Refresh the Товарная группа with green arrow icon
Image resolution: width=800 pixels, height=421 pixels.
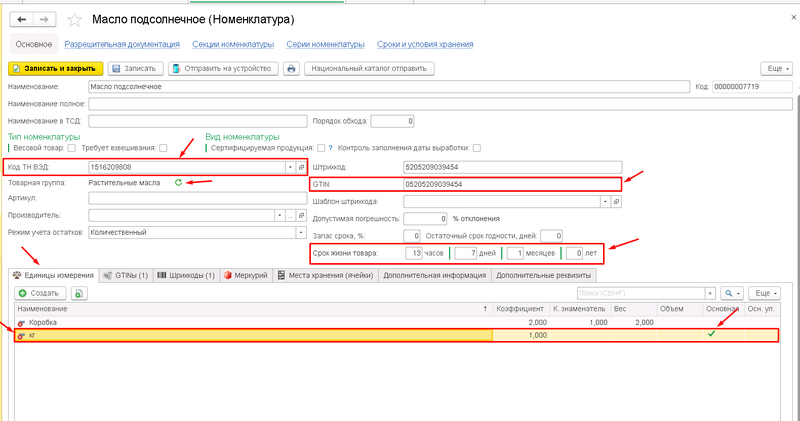[178, 182]
